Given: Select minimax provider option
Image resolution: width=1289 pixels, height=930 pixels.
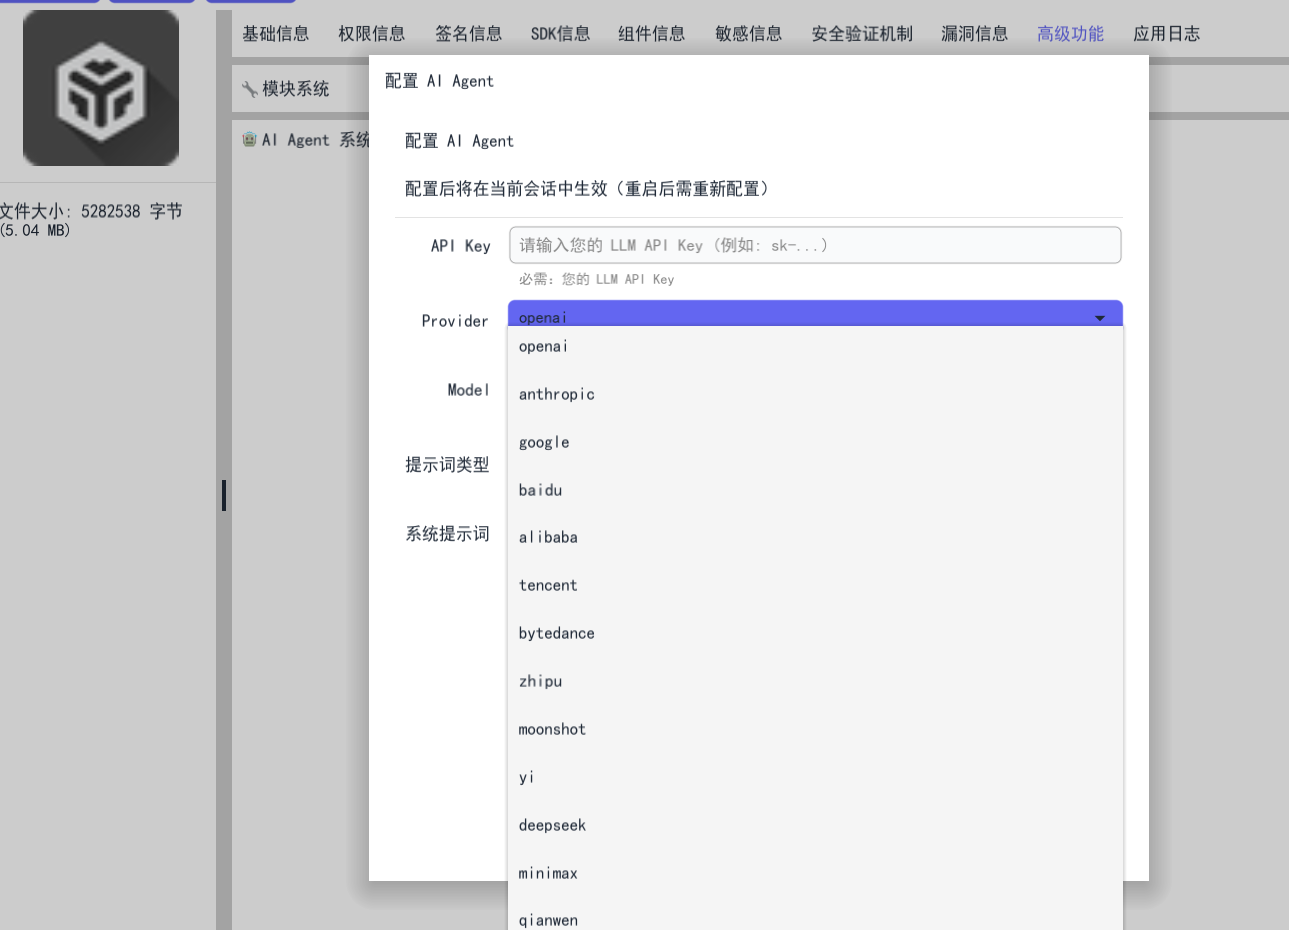Looking at the screenshot, I should [548, 873].
